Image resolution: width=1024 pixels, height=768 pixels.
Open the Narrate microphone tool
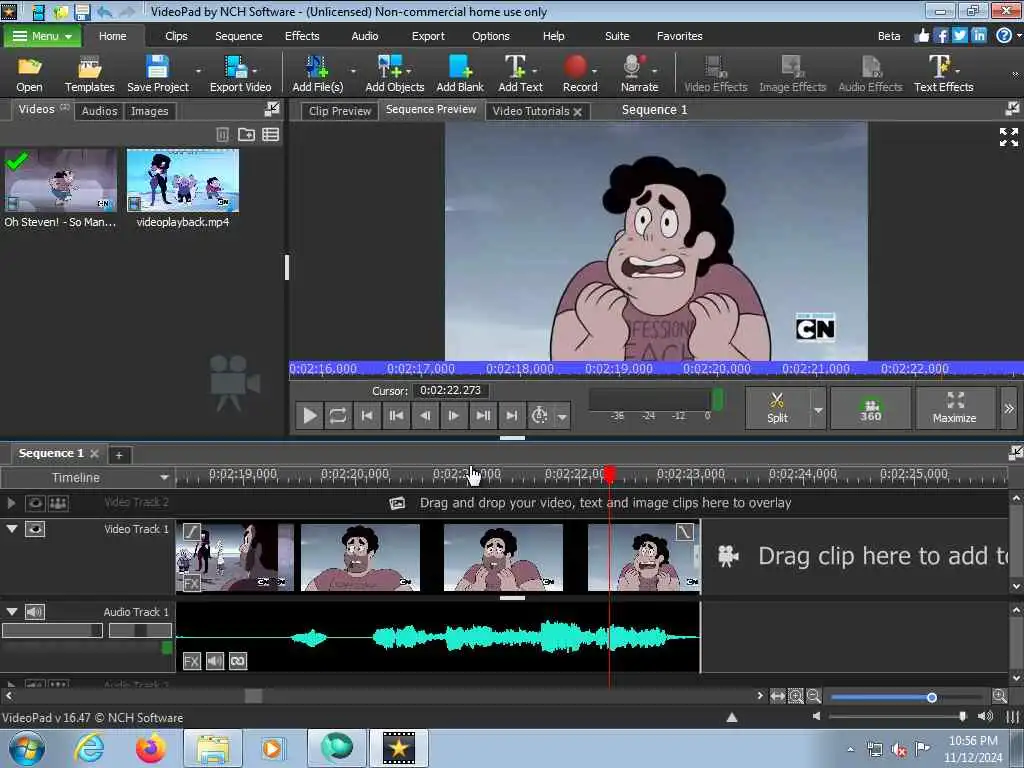point(639,73)
